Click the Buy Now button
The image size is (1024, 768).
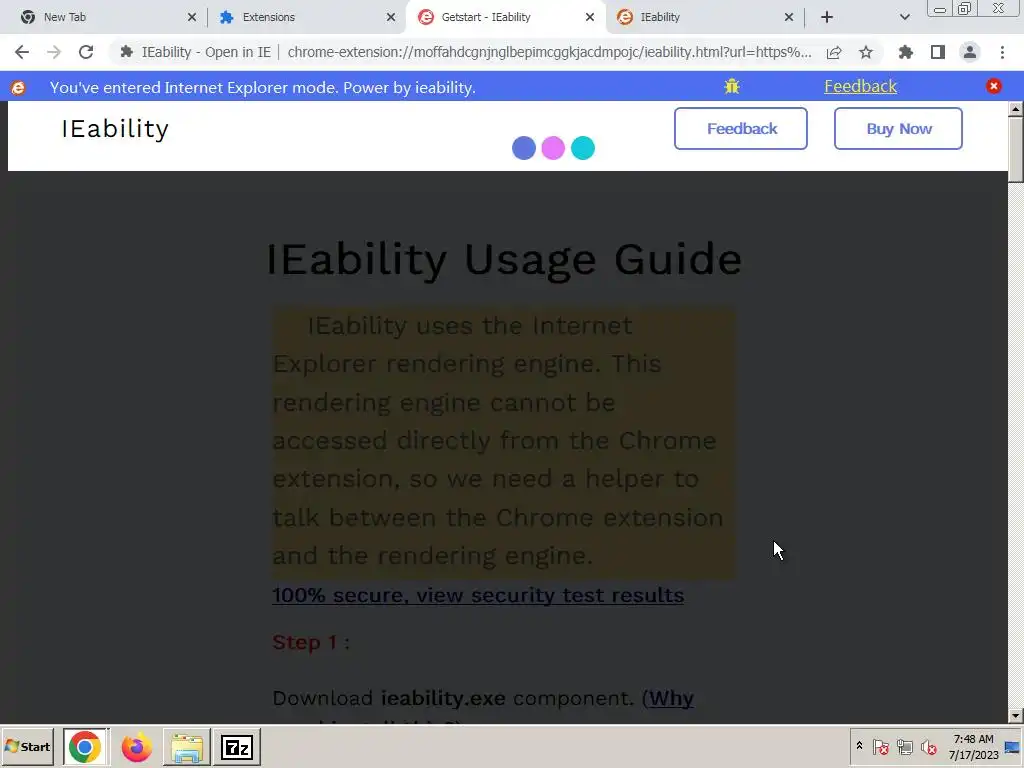898,129
